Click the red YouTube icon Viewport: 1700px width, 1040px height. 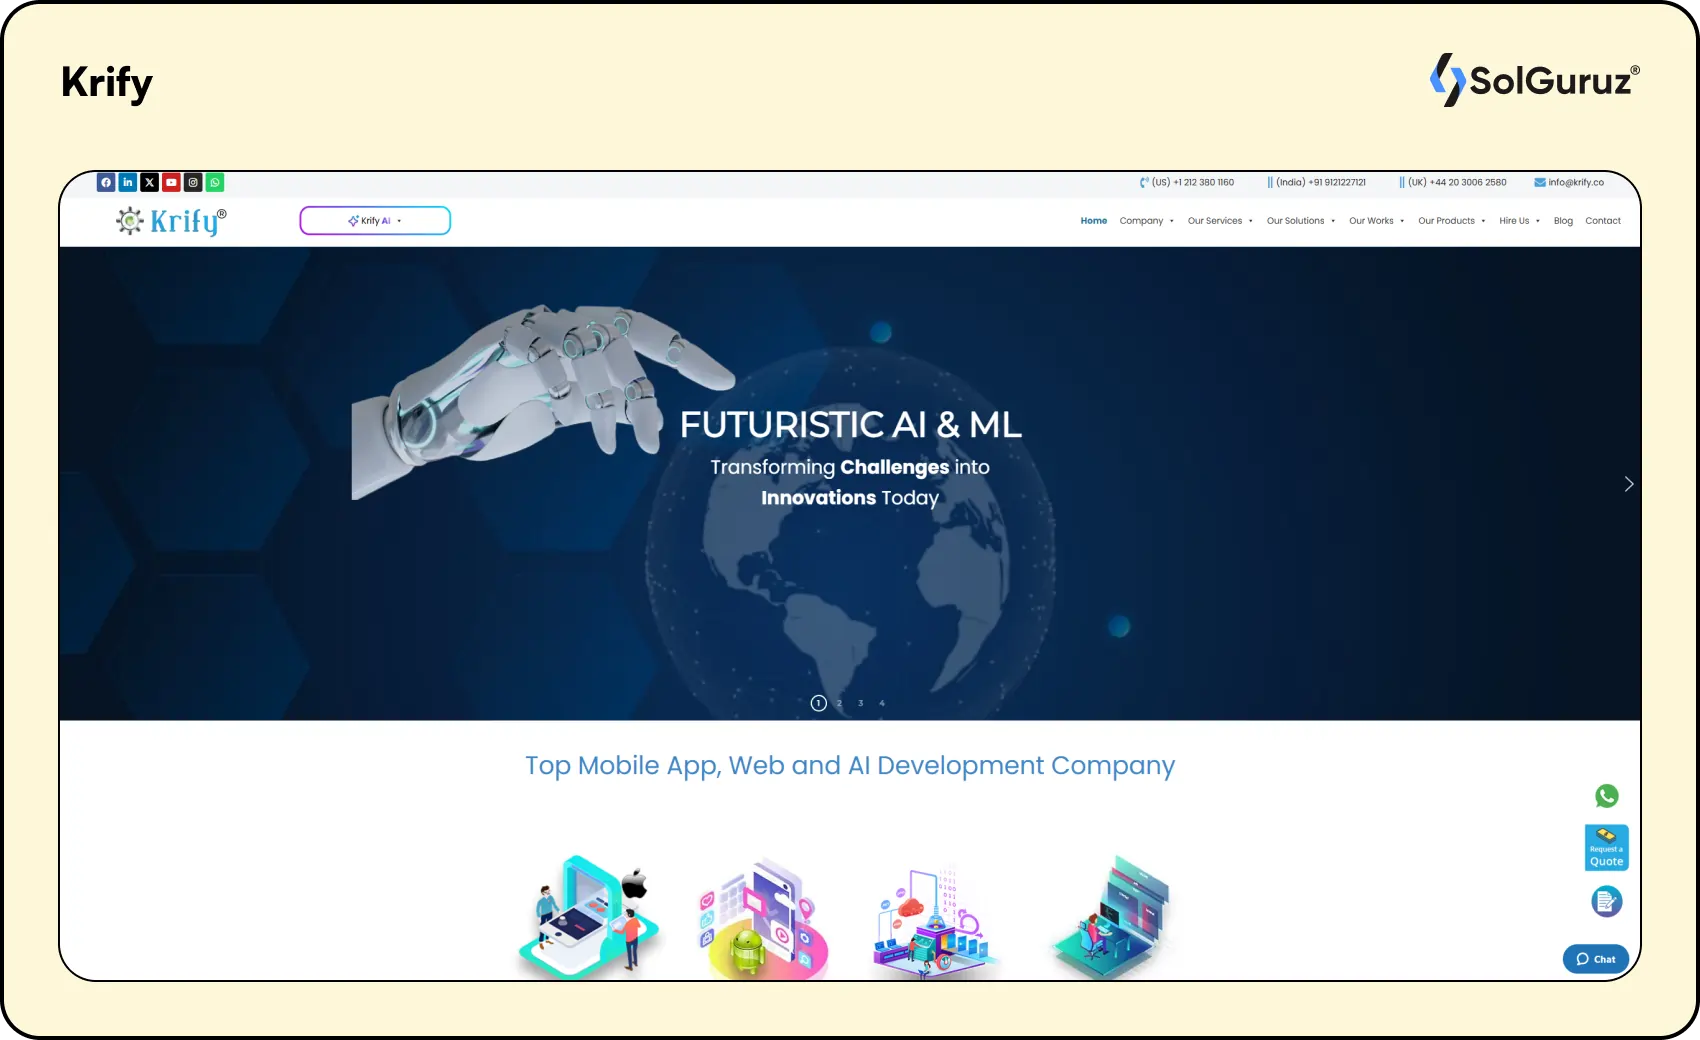171,182
